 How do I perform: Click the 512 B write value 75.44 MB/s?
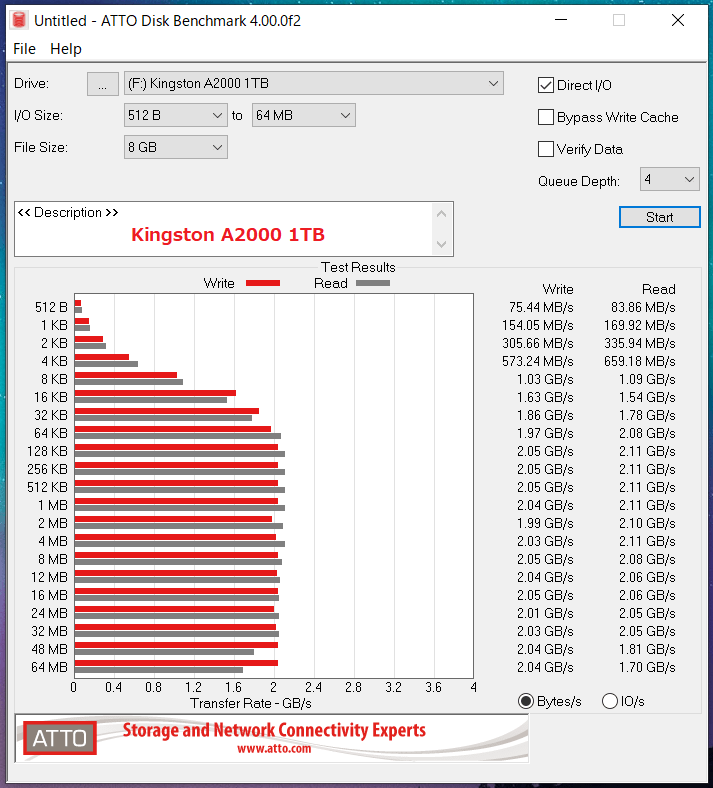click(x=541, y=307)
